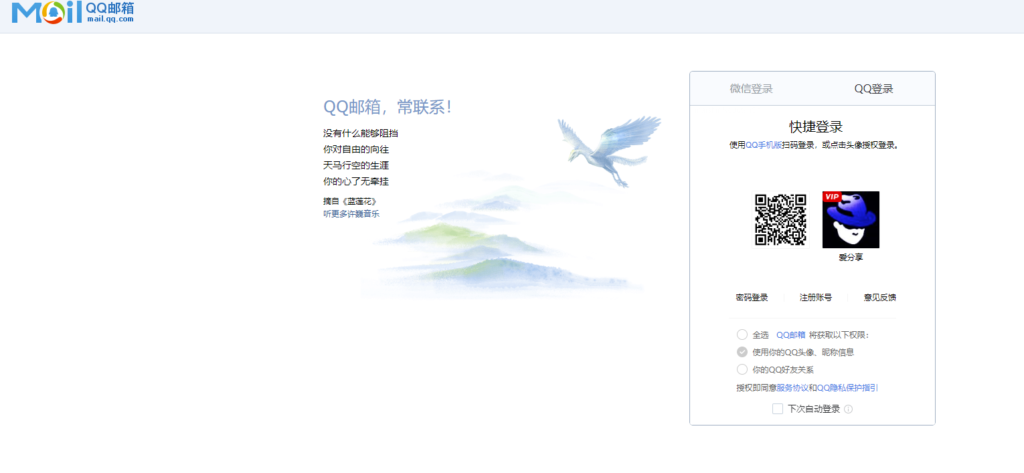The height and width of the screenshot is (473, 1024).
Task: Open 意见反馈 link
Action: (x=880, y=297)
